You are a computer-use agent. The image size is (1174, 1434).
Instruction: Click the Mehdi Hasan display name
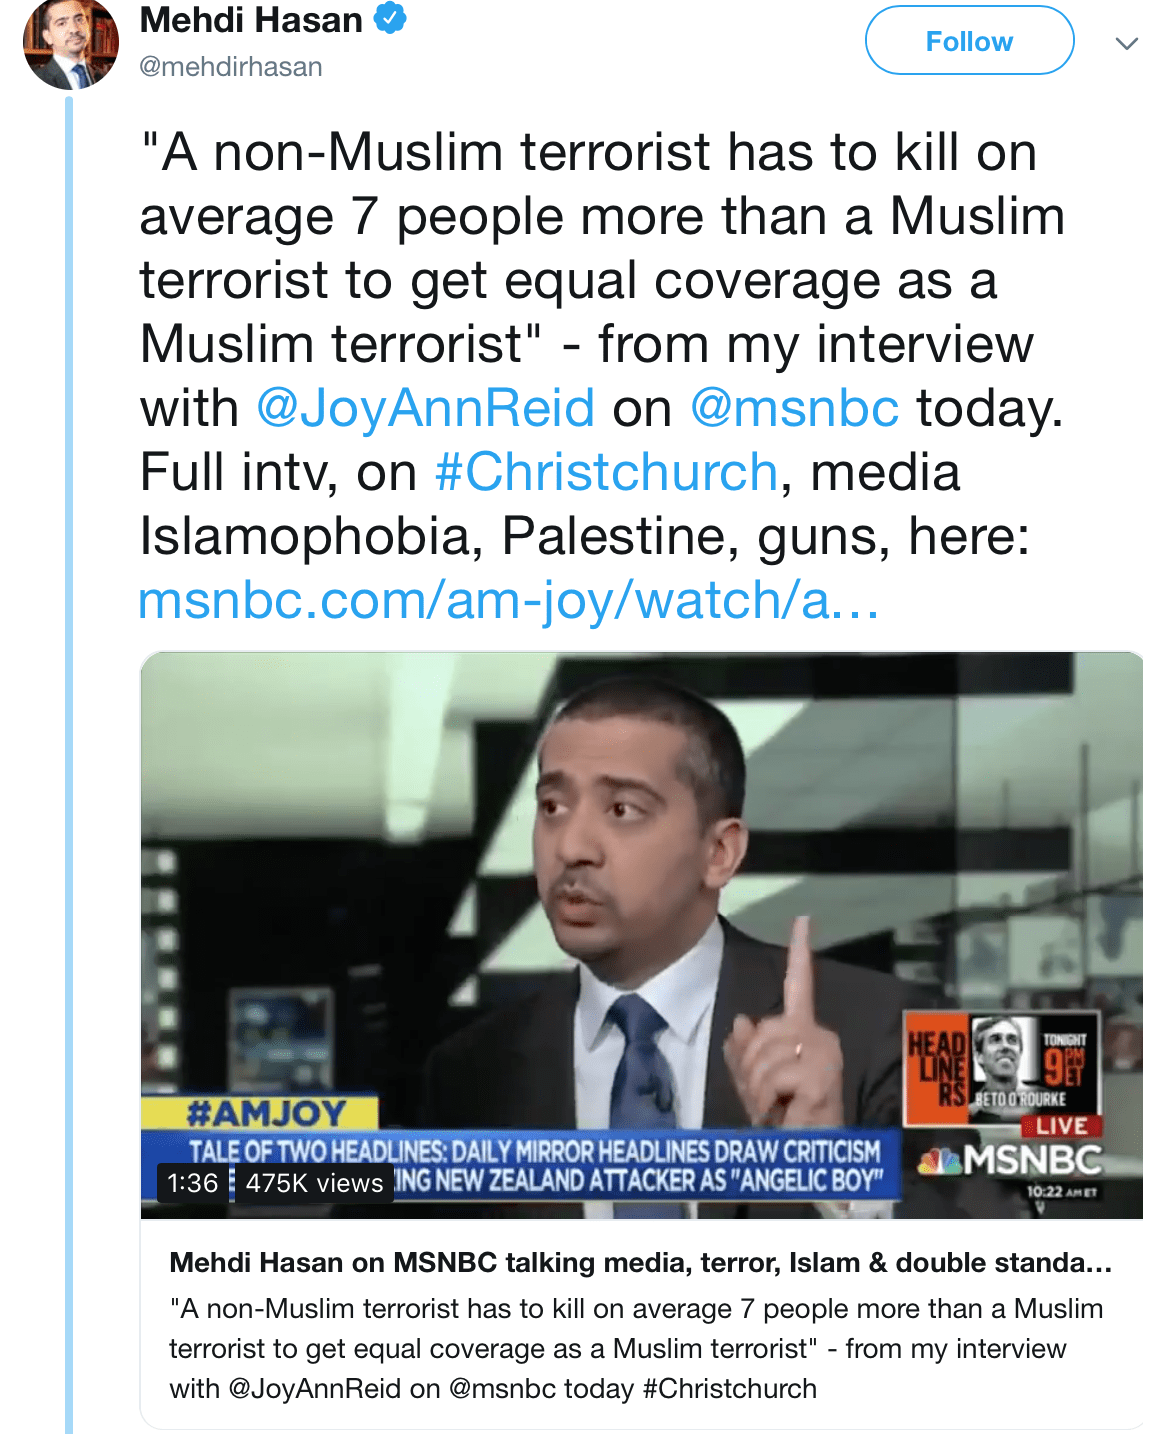click(x=251, y=20)
